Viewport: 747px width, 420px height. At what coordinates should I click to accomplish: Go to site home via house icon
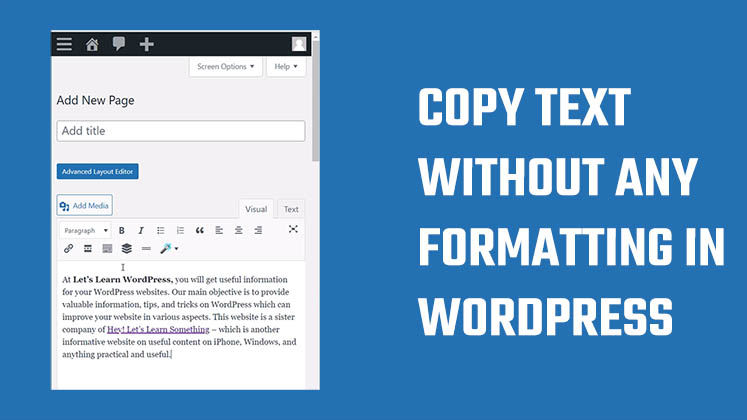92,45
